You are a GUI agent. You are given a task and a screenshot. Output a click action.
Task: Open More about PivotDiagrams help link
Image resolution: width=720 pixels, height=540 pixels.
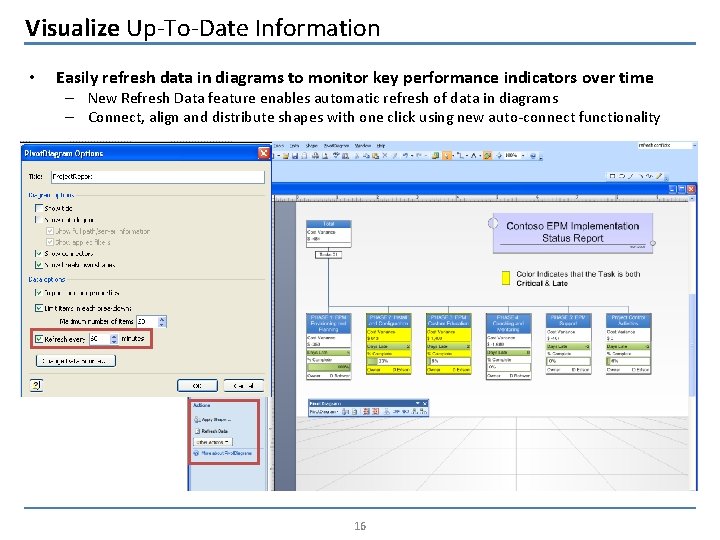click(x=226, y=453)
